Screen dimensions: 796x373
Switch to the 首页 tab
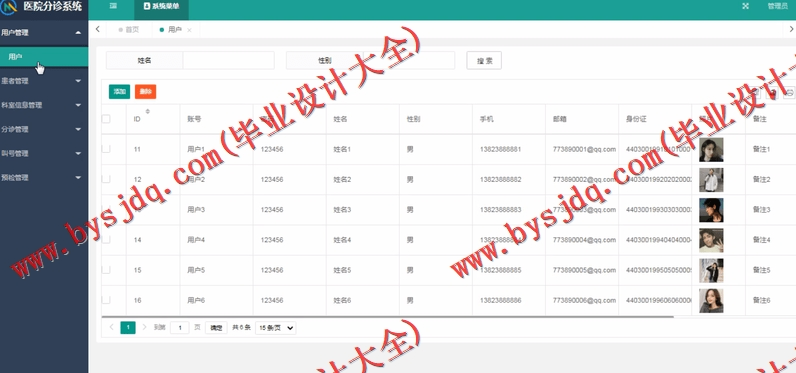(129, 30)
